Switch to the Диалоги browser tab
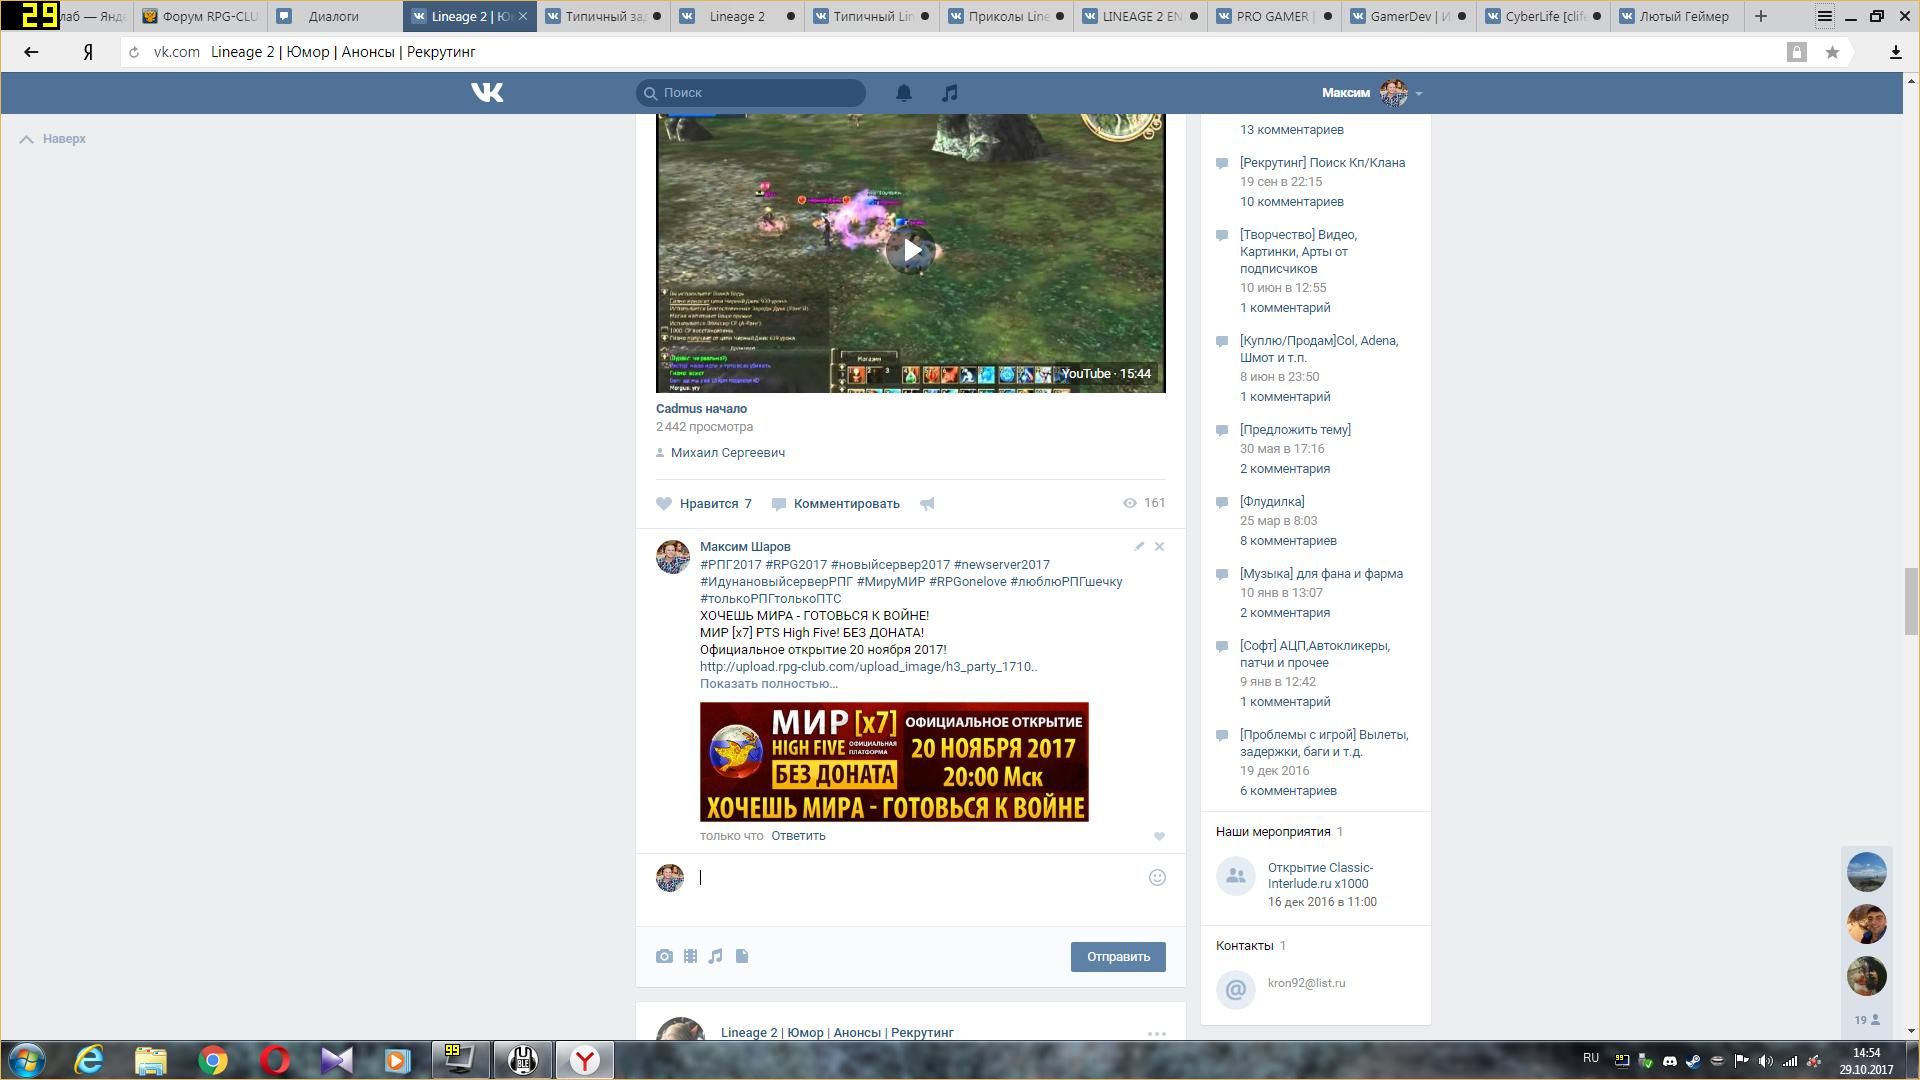The image size is (1920, 1080). click(333, 16)
